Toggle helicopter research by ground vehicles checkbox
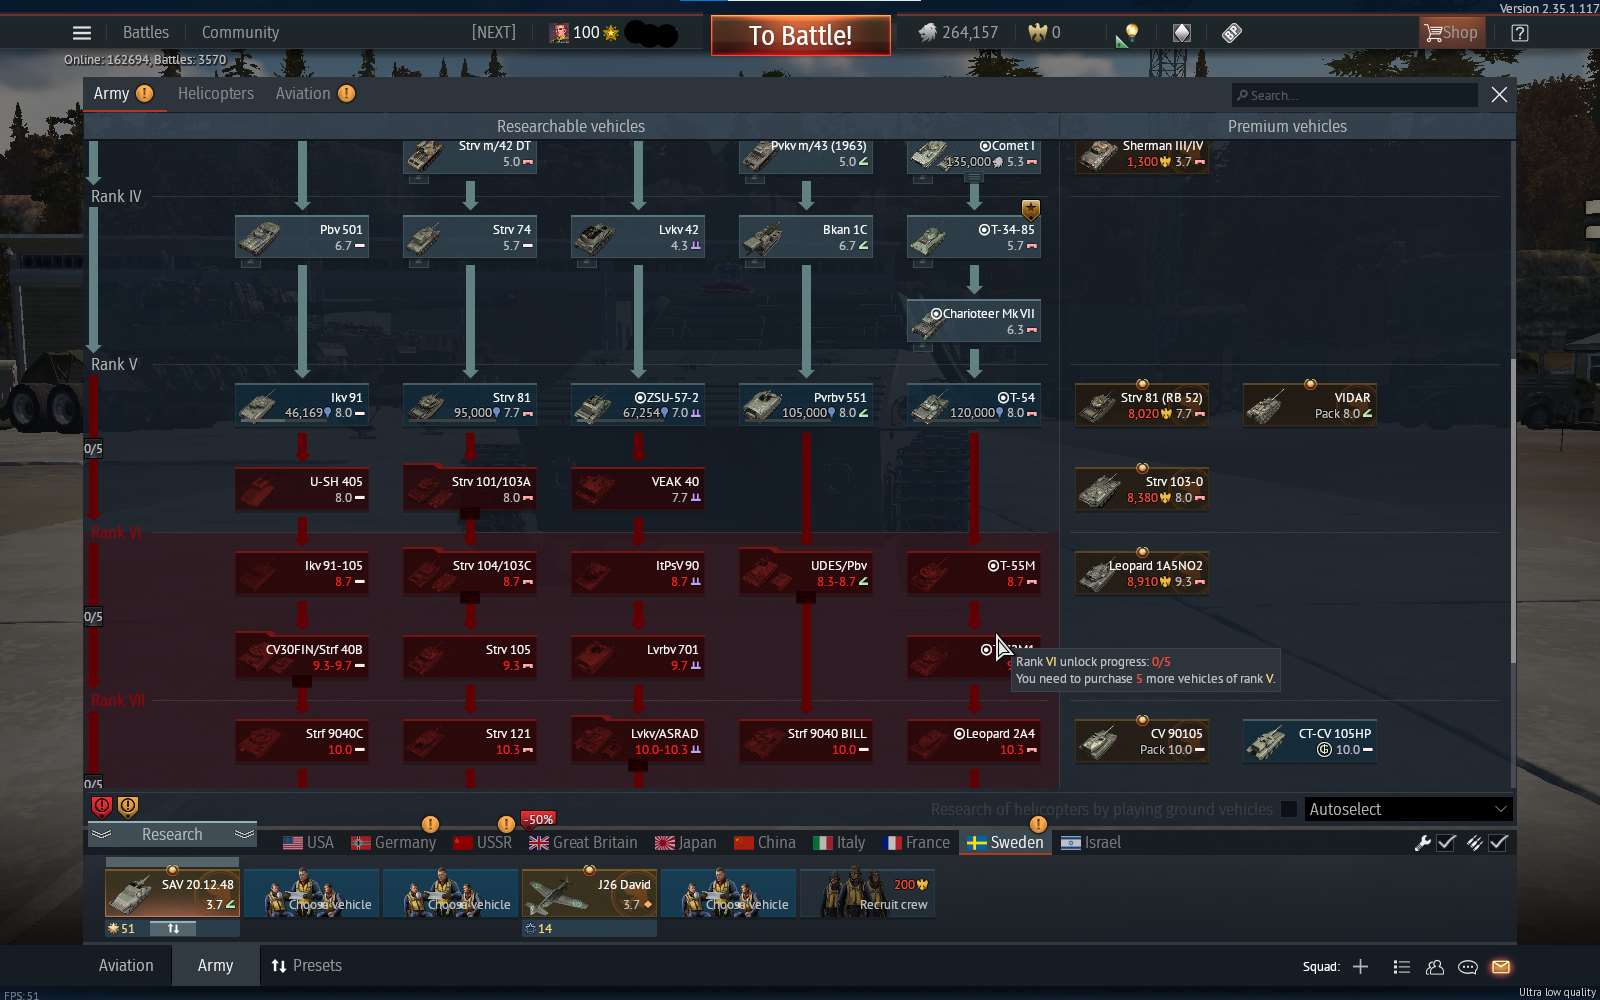The image size is (1600, 1000). [x=1289, y=809]
